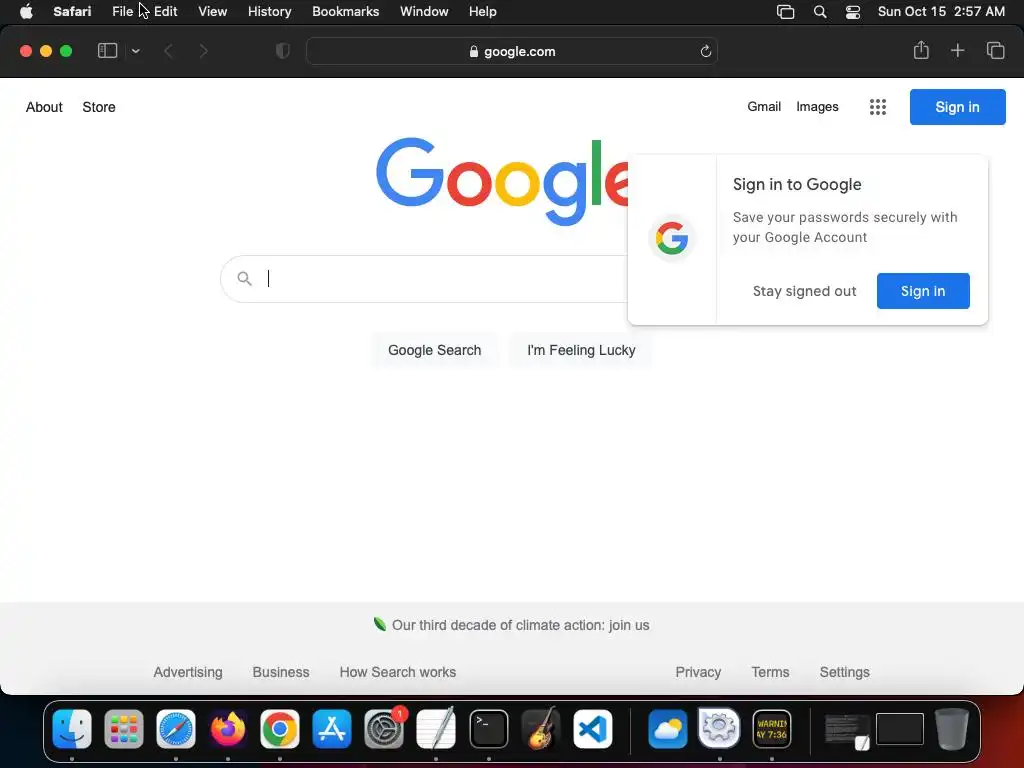Open the Edit menu

tap(165, 12)
